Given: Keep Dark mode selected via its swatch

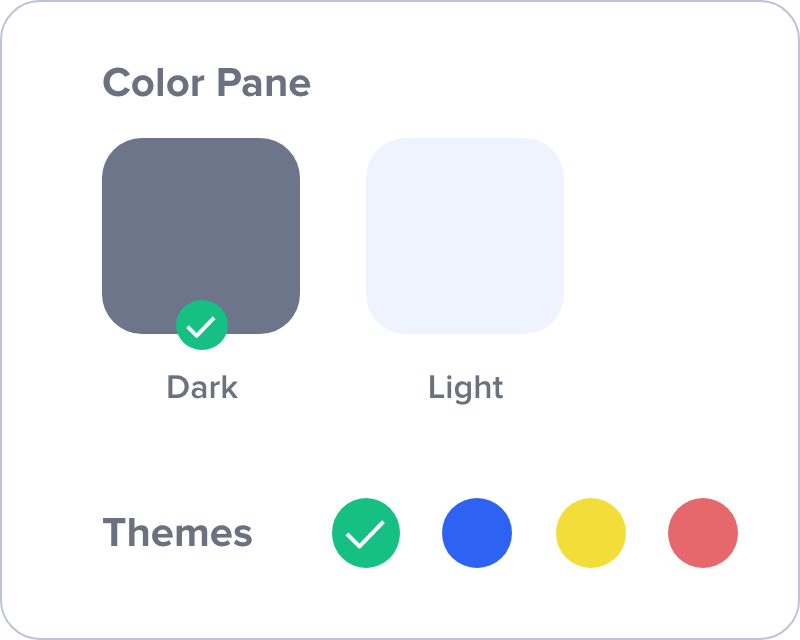Looking at the screenshot, I should tap(201, 225).
